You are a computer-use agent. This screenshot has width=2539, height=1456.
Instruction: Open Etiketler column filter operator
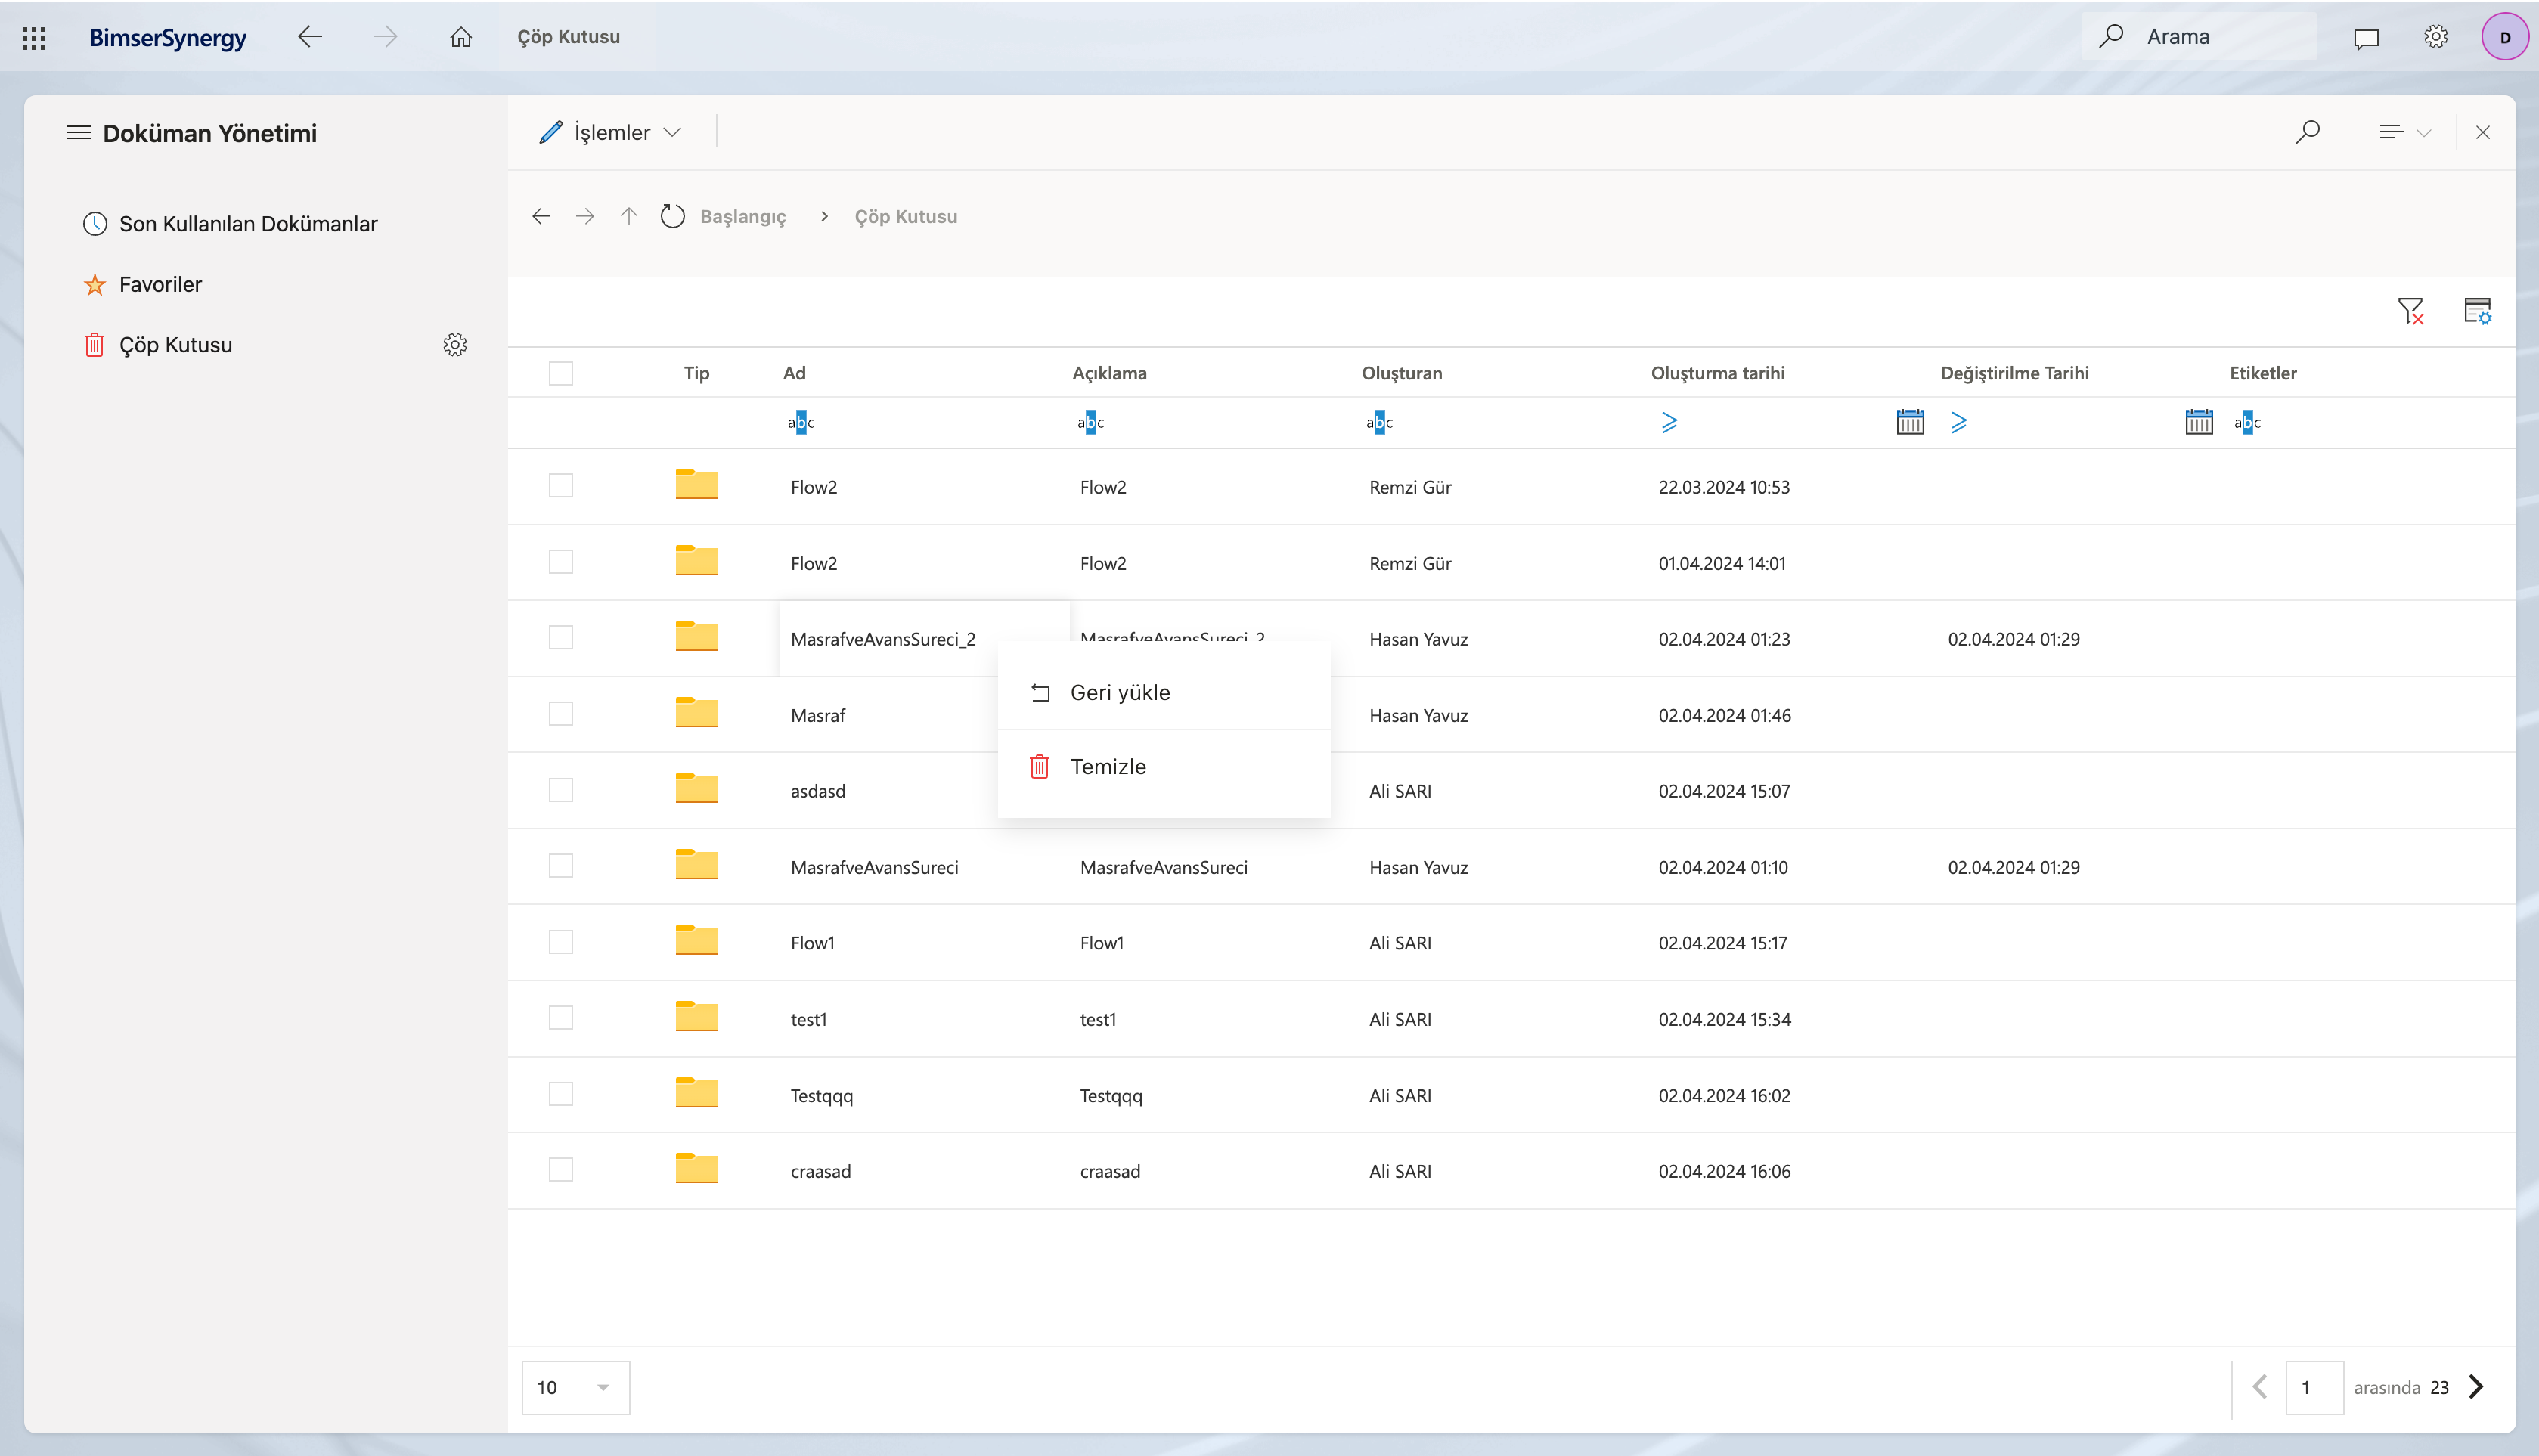point(2247,422)
